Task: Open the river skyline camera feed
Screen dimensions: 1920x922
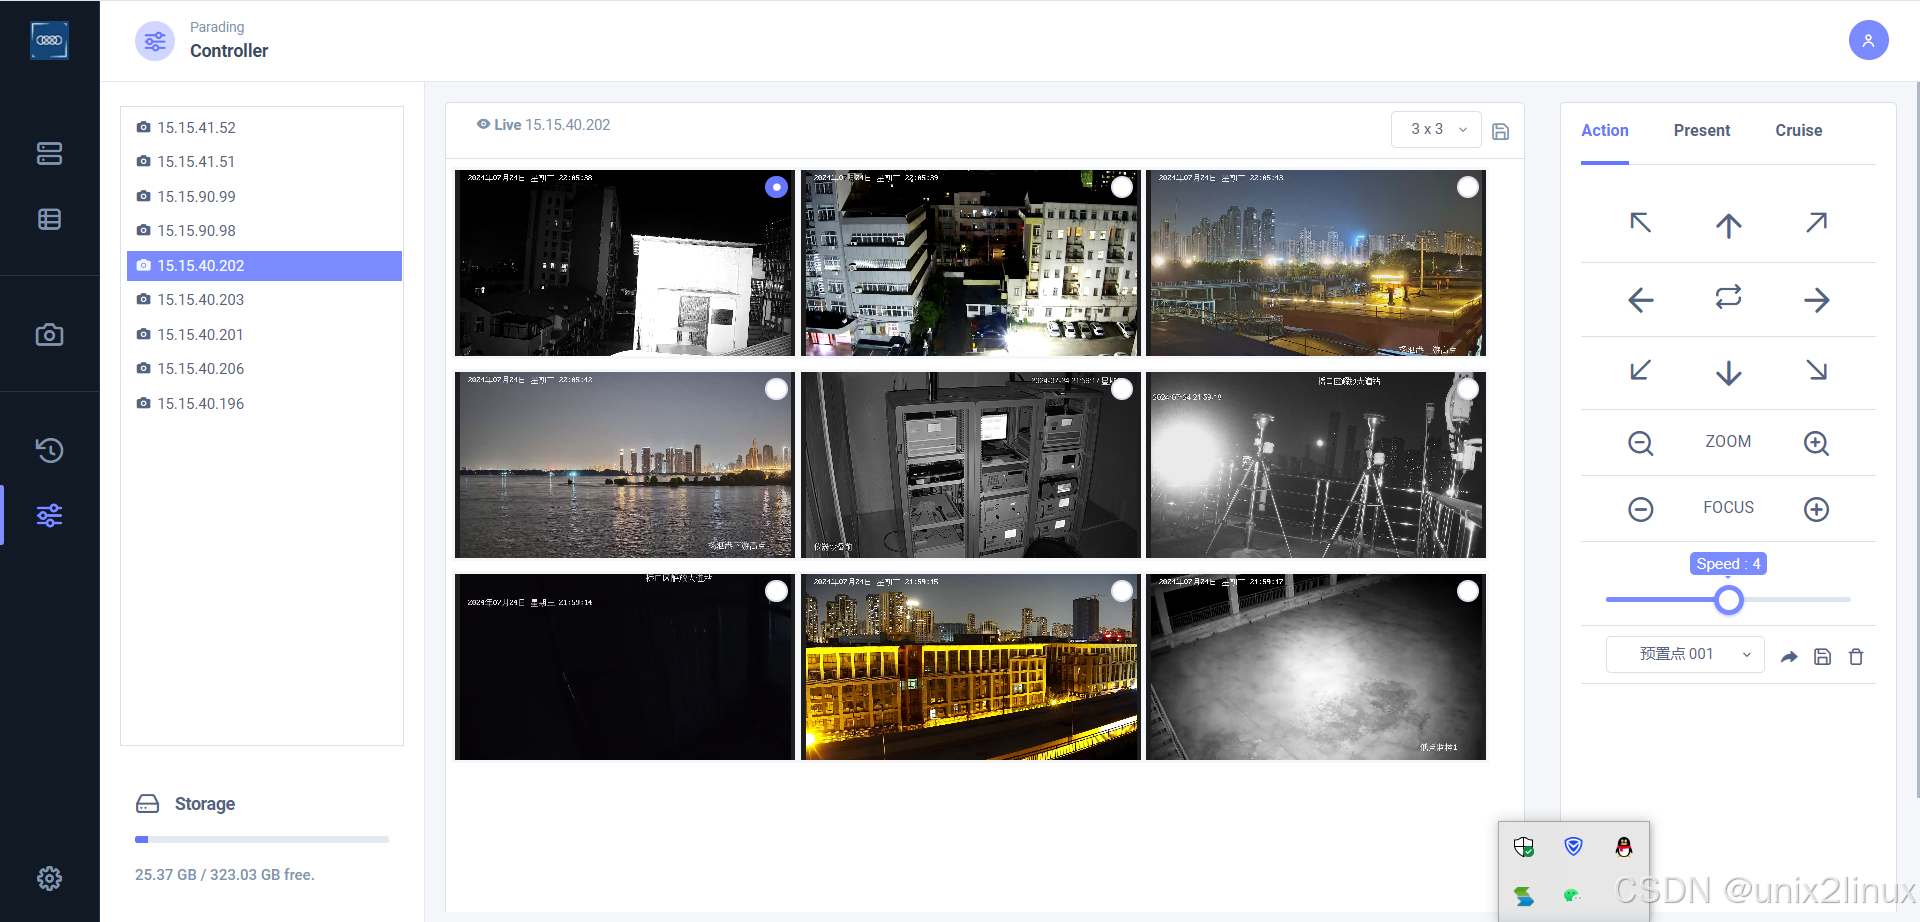Action: click(624, 465)
